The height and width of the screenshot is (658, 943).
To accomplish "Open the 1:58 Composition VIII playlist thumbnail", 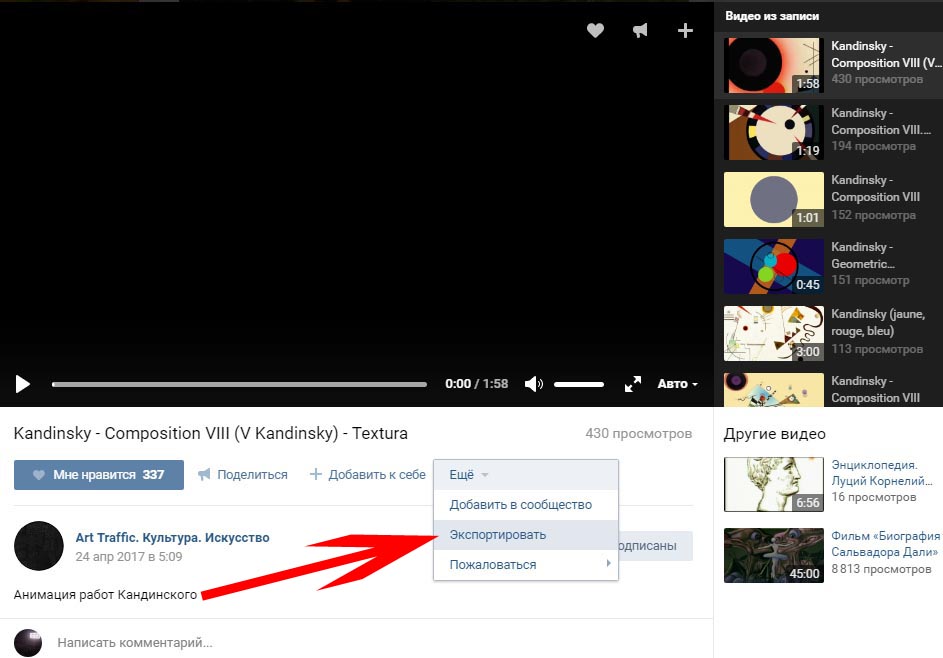I will 773,66.
